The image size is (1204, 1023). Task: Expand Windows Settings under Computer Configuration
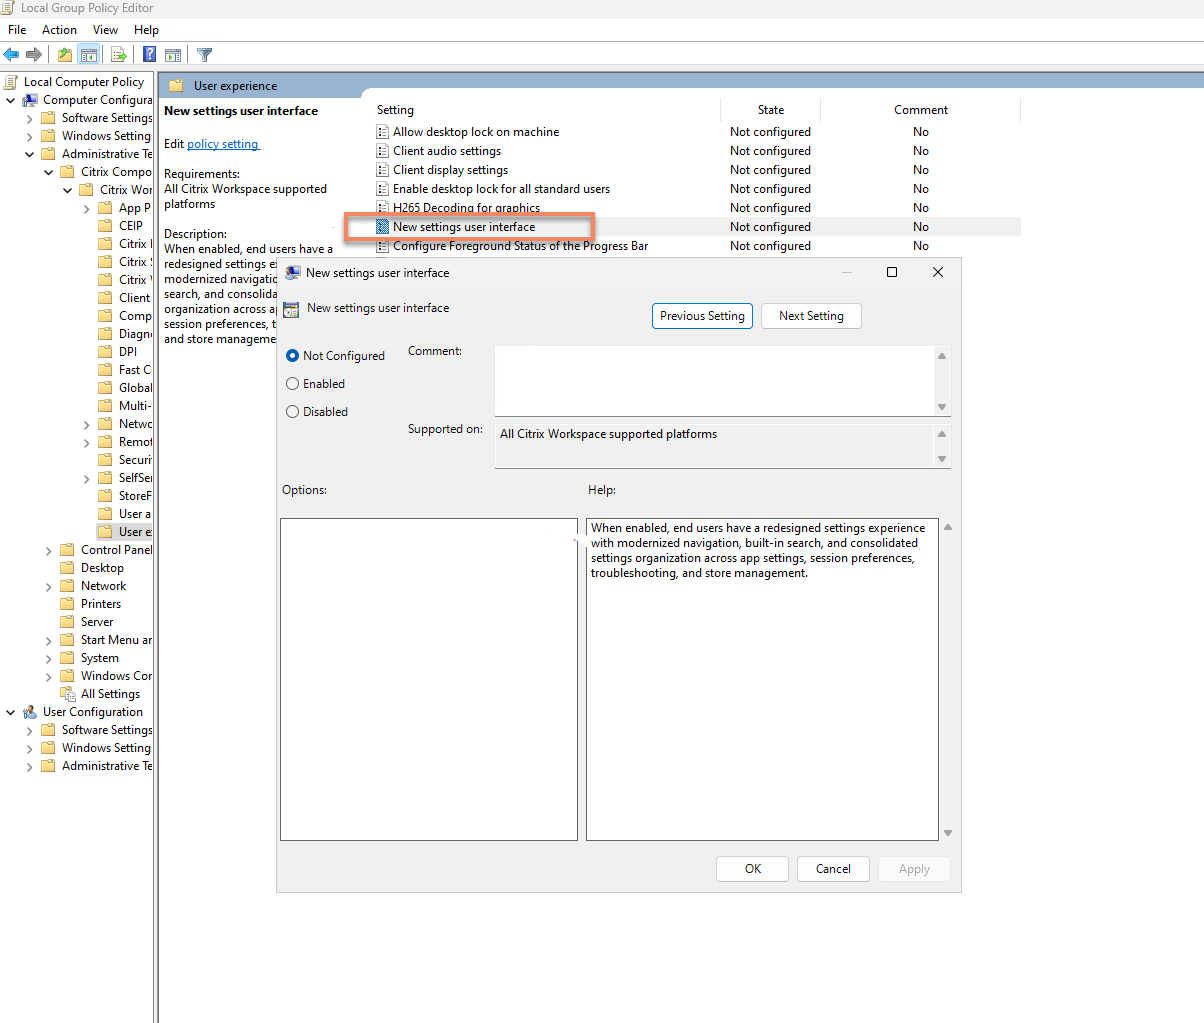click(x=30, y=136)
